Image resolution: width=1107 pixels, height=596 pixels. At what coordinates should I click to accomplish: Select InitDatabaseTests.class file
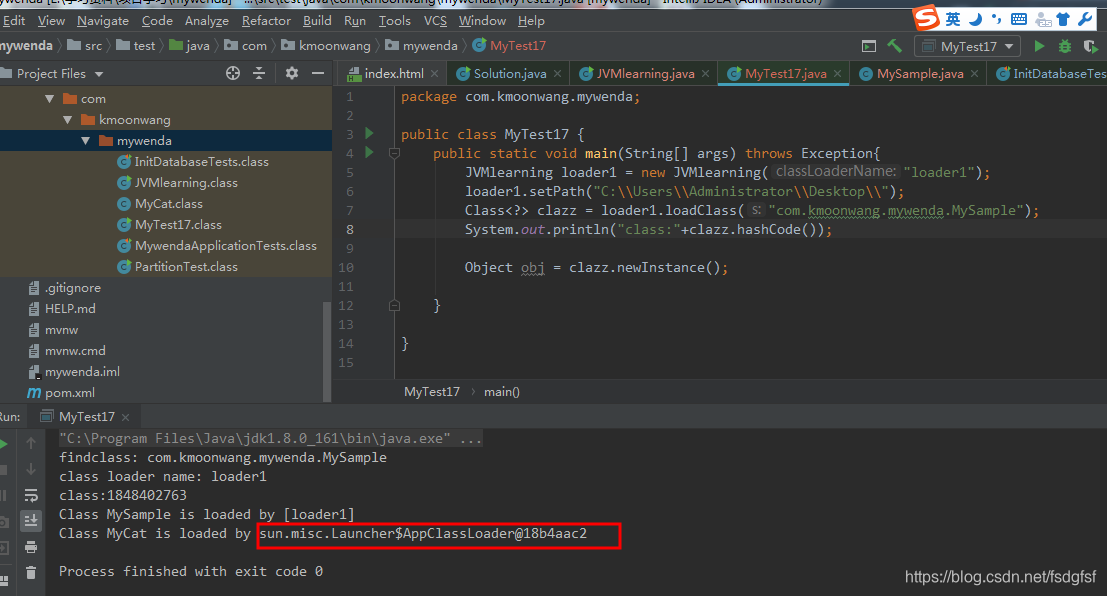(193, 162)
